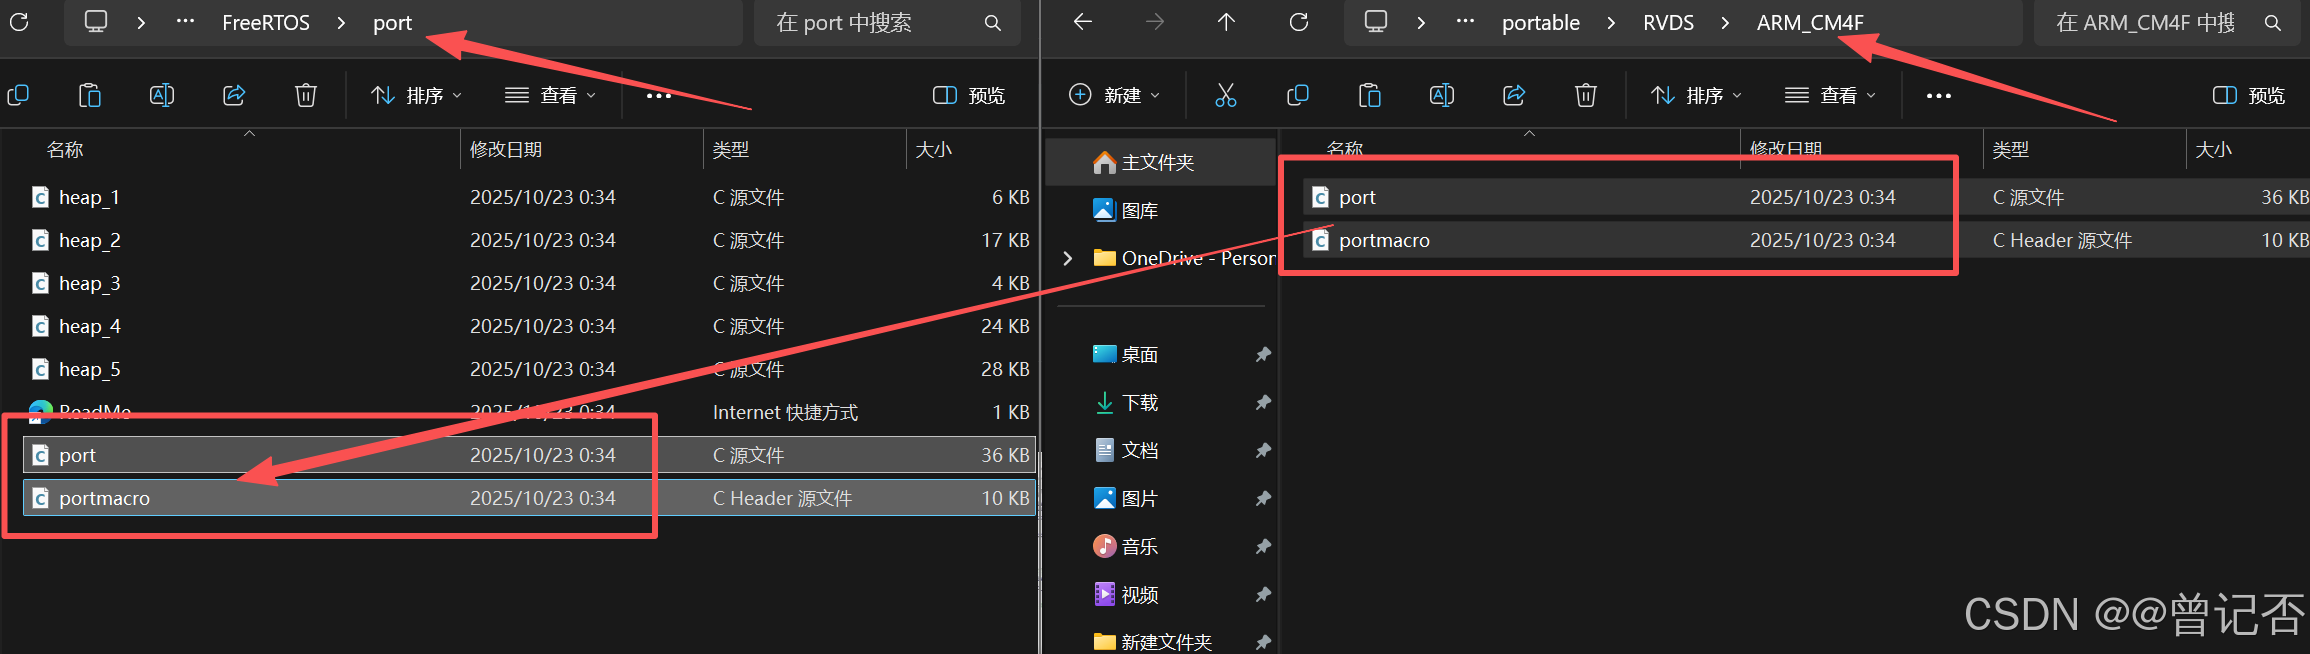Screen dimensions: 2310x654
Task: Sort by 类型 column in right window
Action: point(2011,149)
